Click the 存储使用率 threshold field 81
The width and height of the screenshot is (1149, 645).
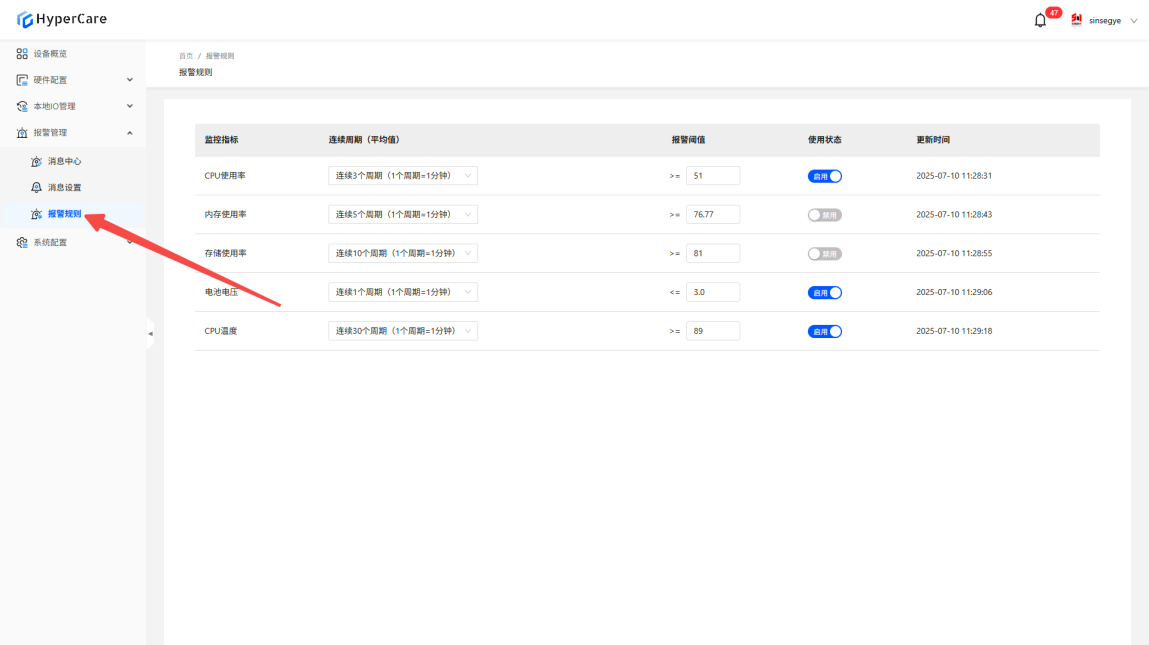pyautogui.click(x=713, y=254)
